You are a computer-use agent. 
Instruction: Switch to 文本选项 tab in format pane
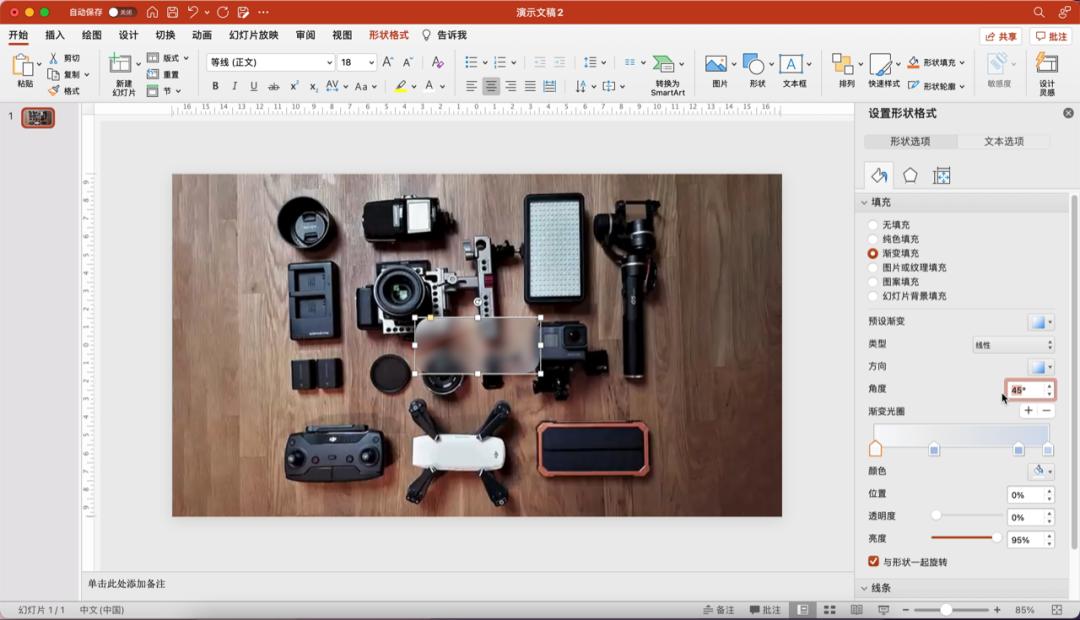click(x=1003, y=142)
